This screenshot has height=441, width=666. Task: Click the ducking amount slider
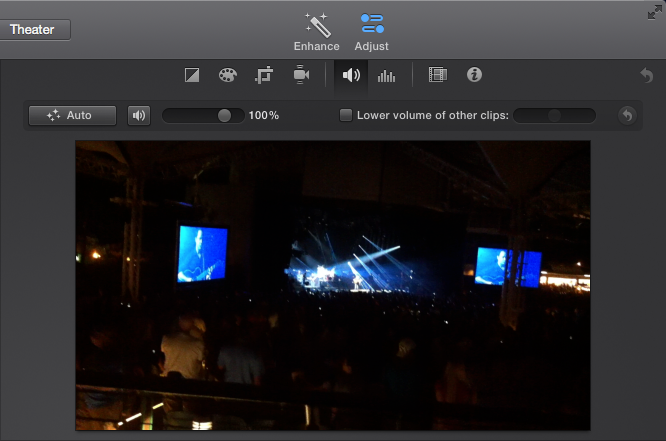click(x=554, y=115)
